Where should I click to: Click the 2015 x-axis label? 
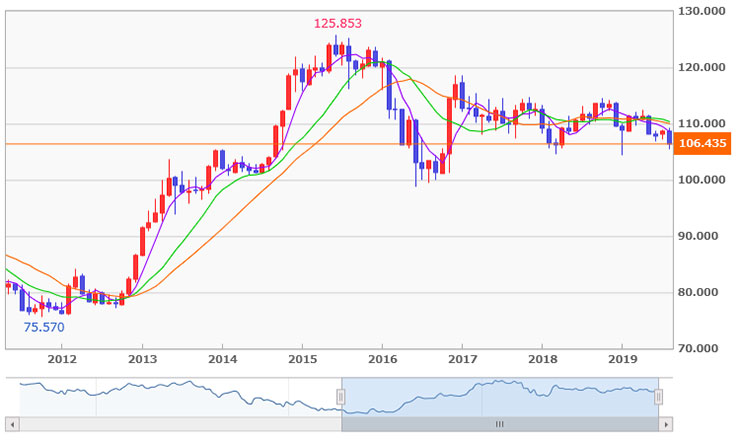303,359
